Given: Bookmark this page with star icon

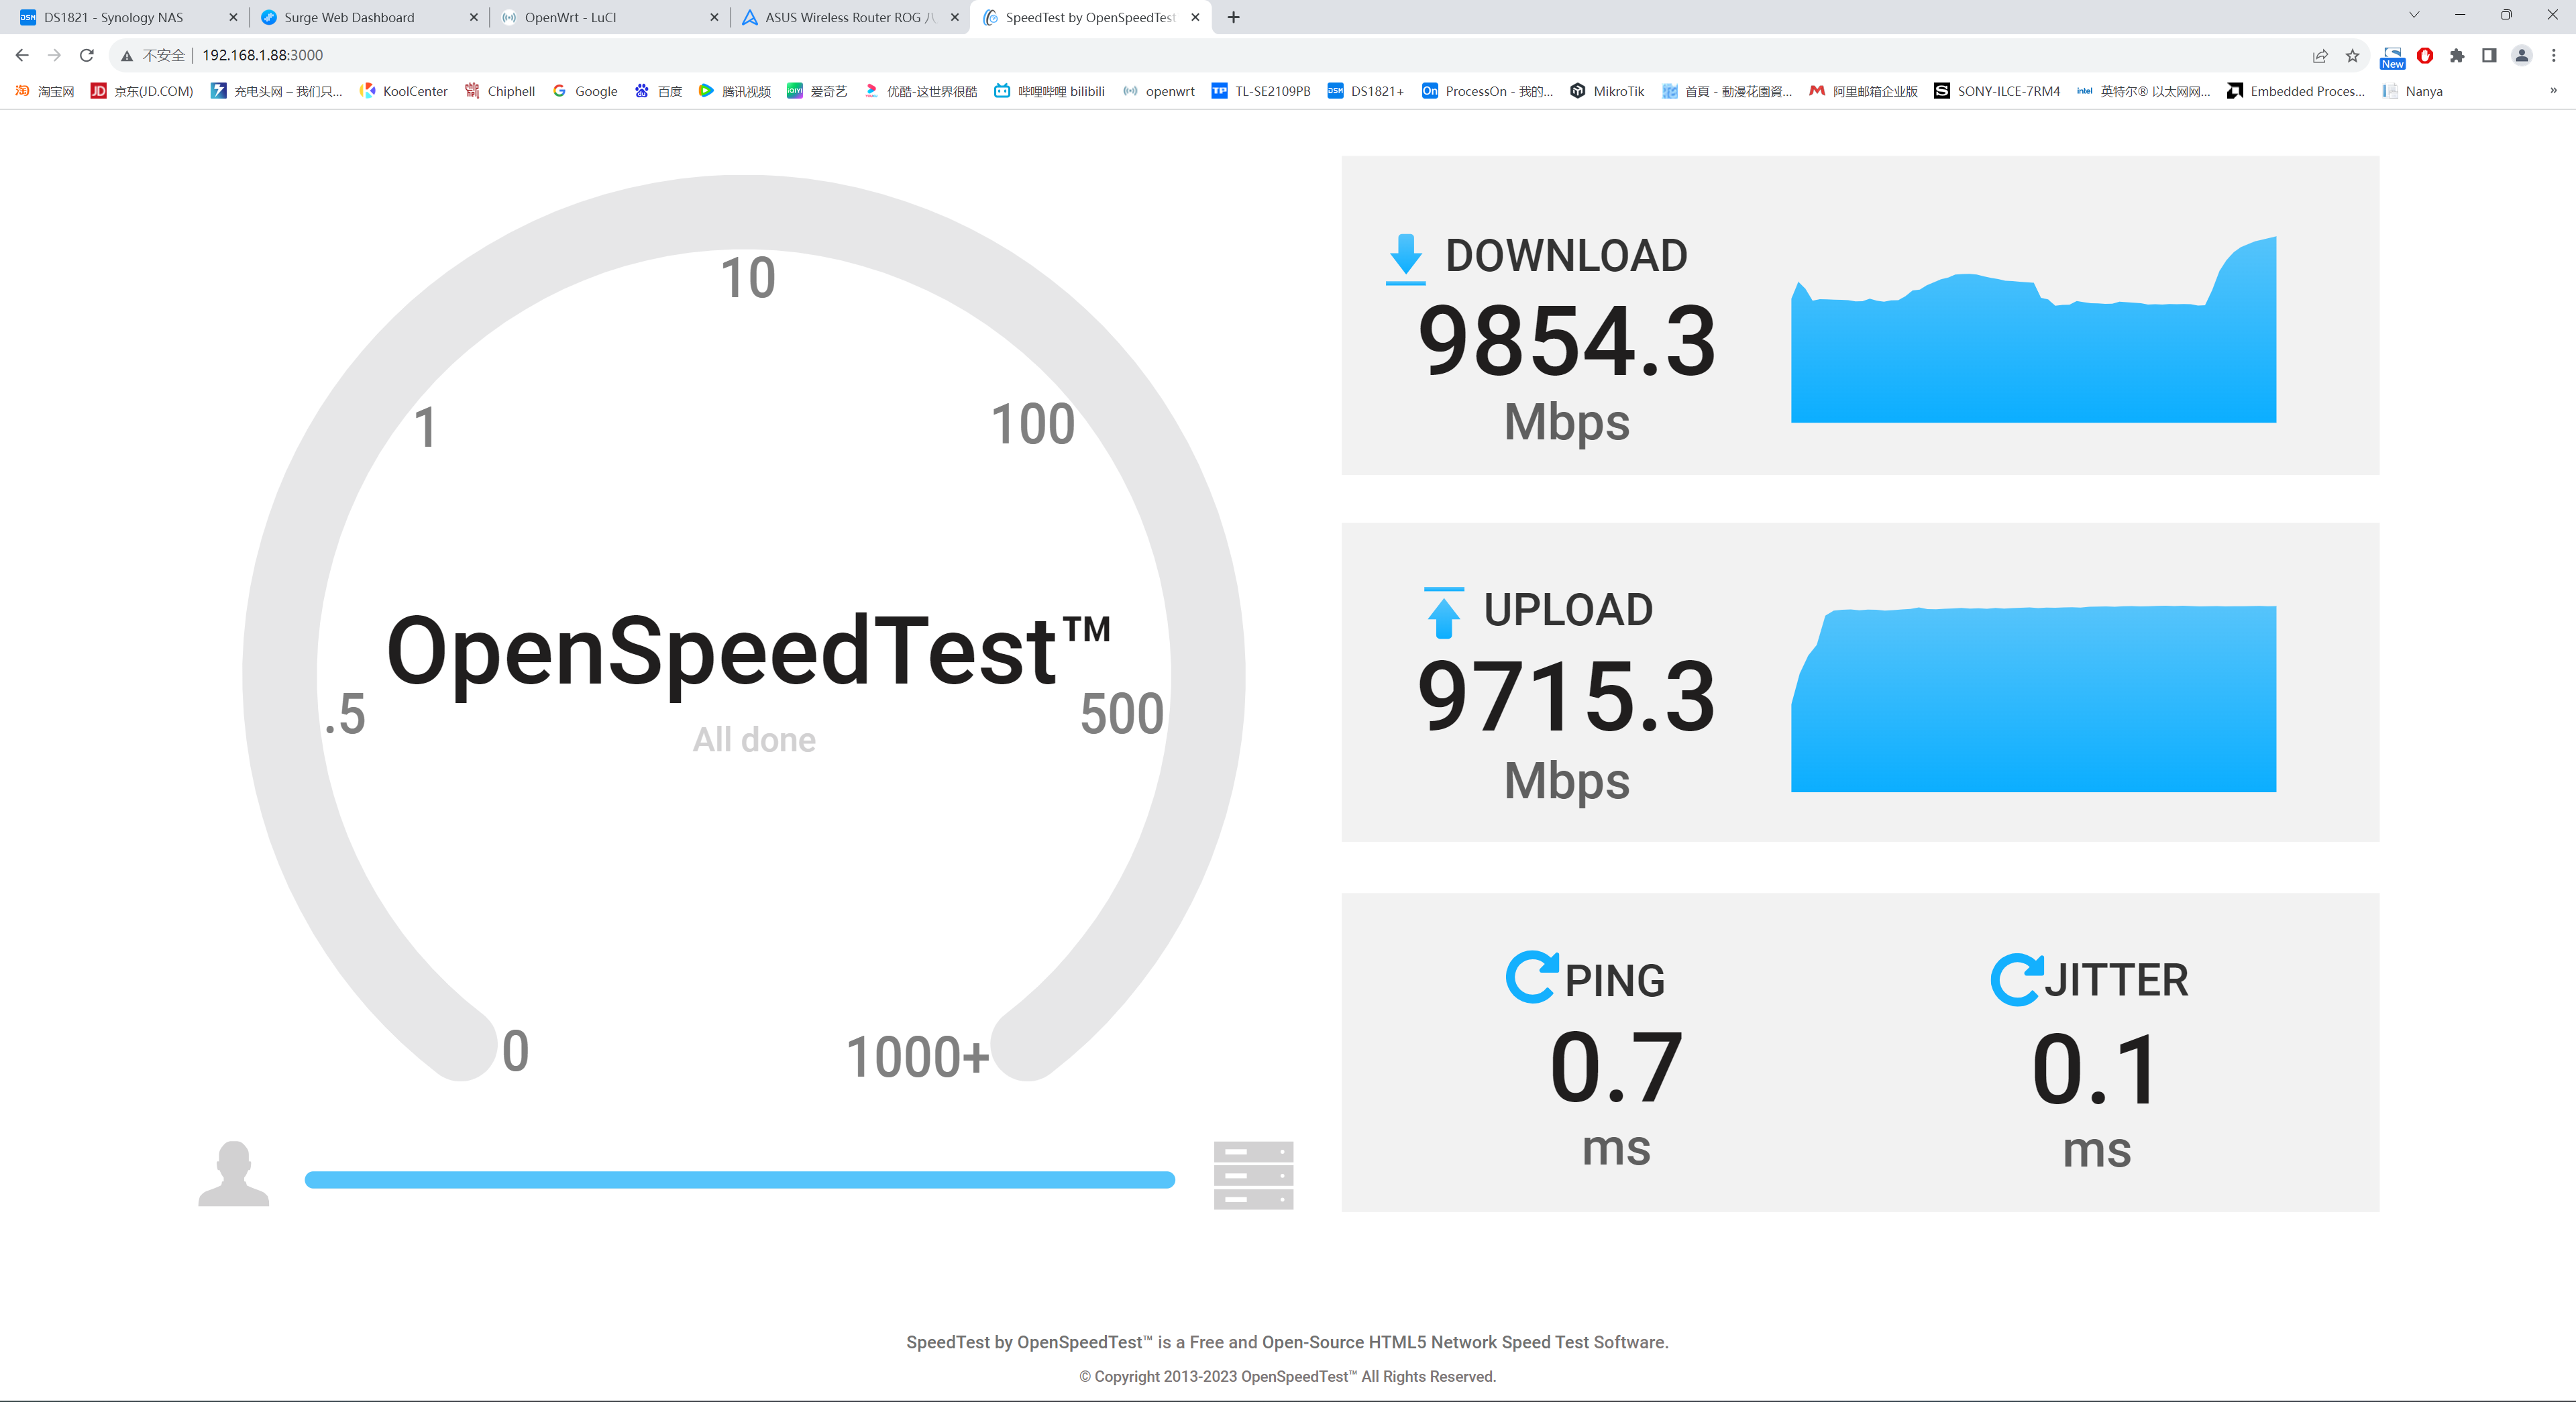Looking at the screenshot, I should click(x=2352, y=56).
